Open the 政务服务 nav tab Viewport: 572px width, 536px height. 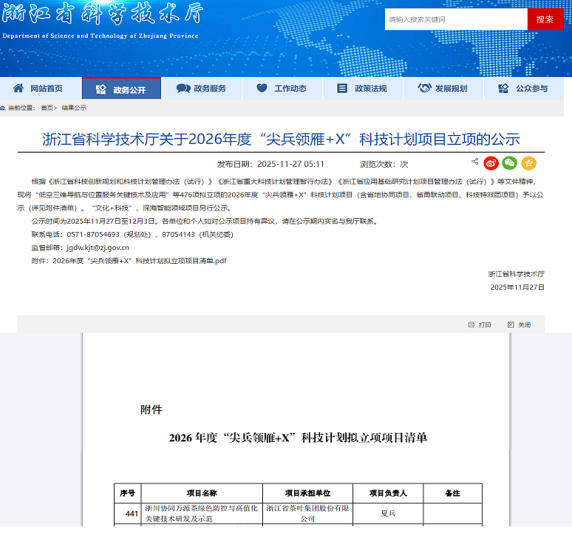click(202, 88)
